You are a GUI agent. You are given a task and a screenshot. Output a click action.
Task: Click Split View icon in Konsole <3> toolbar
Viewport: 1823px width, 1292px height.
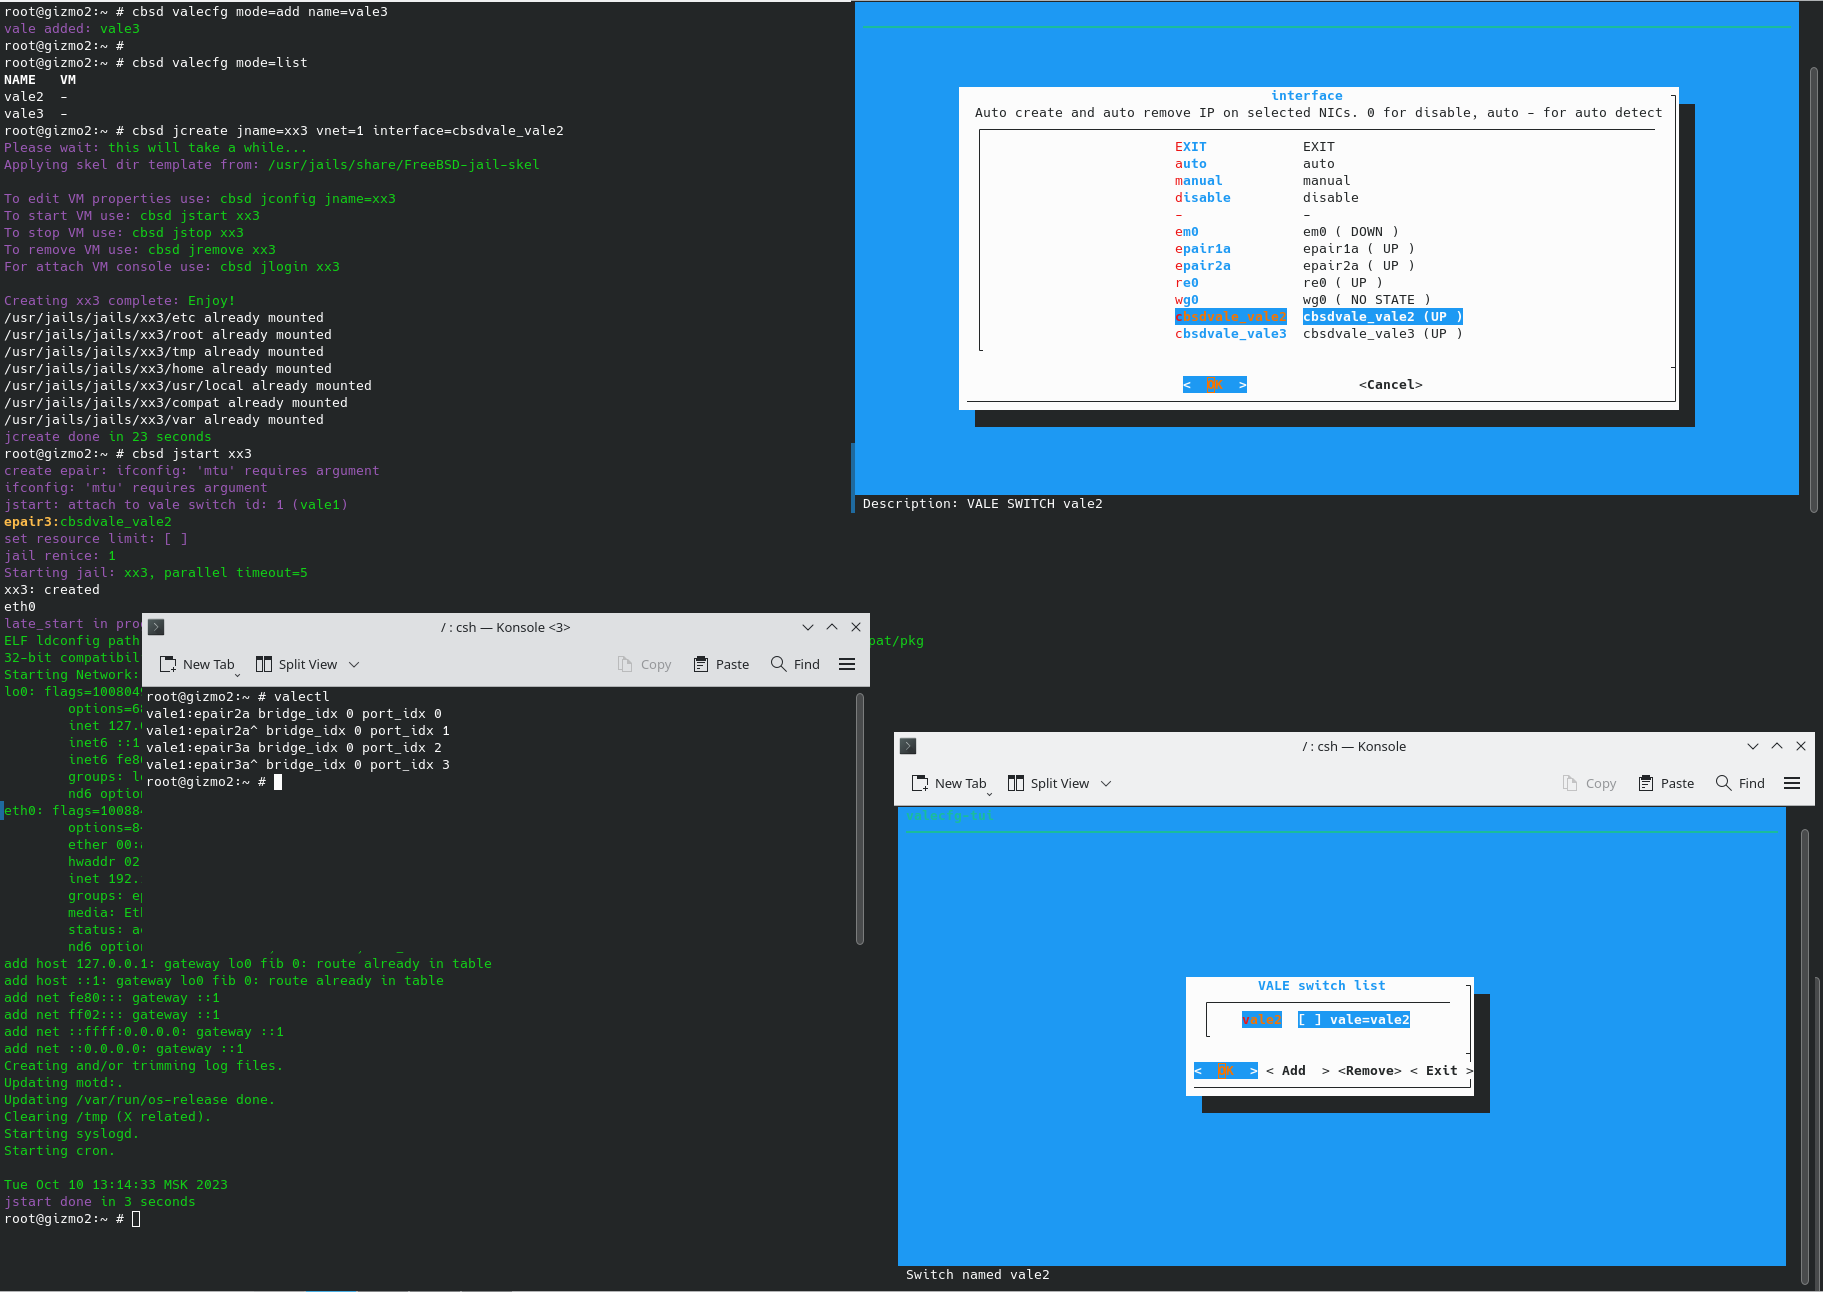click(x=264, y=664)
